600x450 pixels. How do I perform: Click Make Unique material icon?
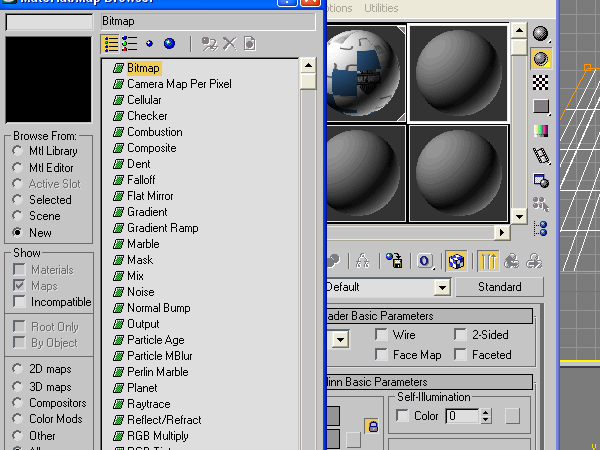tap(362, 261)
